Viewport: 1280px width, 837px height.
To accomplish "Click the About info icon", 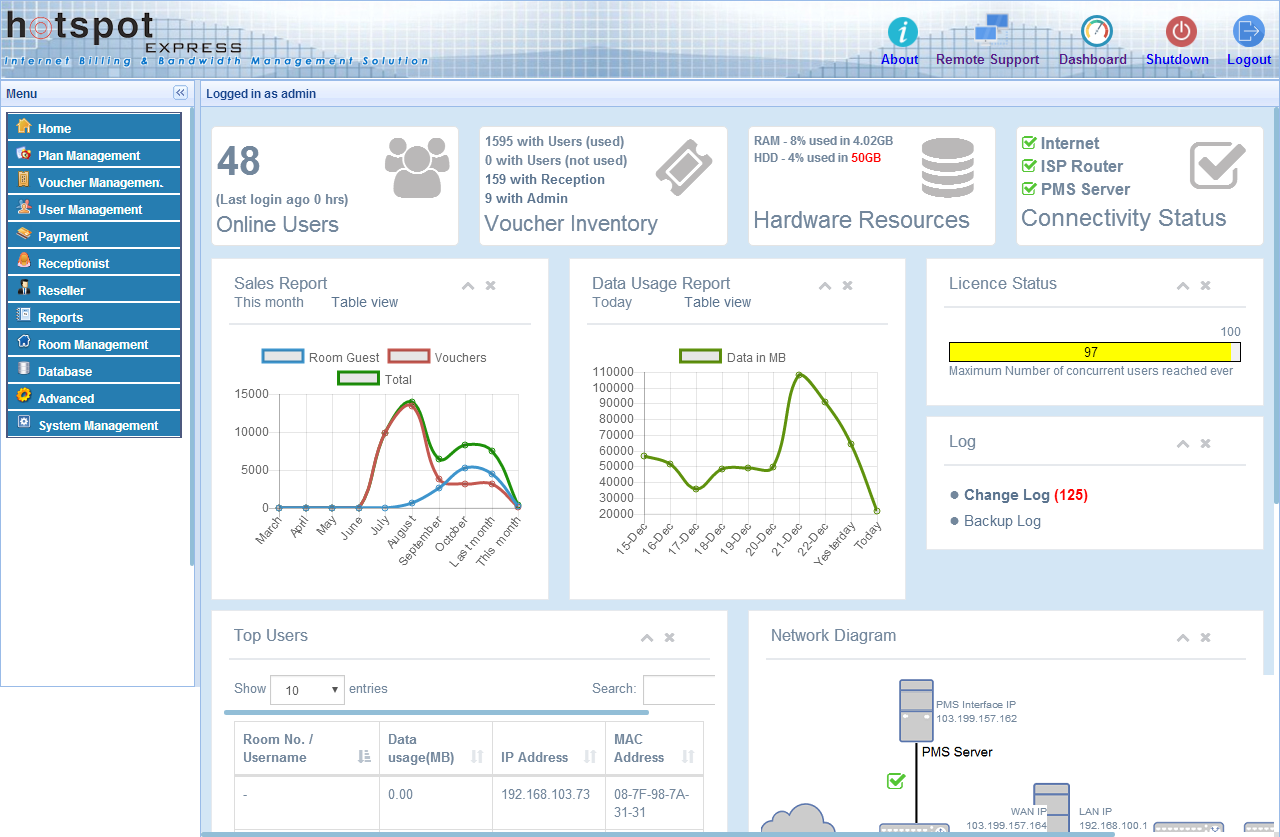I will pyautogui.click(x=901, y=32).
